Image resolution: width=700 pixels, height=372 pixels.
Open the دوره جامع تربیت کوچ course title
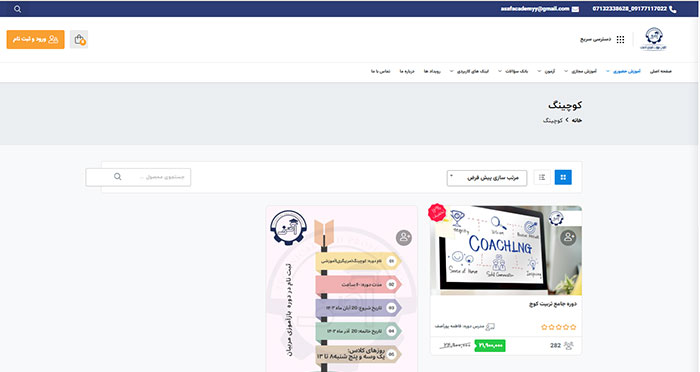(x=553, y=304)
